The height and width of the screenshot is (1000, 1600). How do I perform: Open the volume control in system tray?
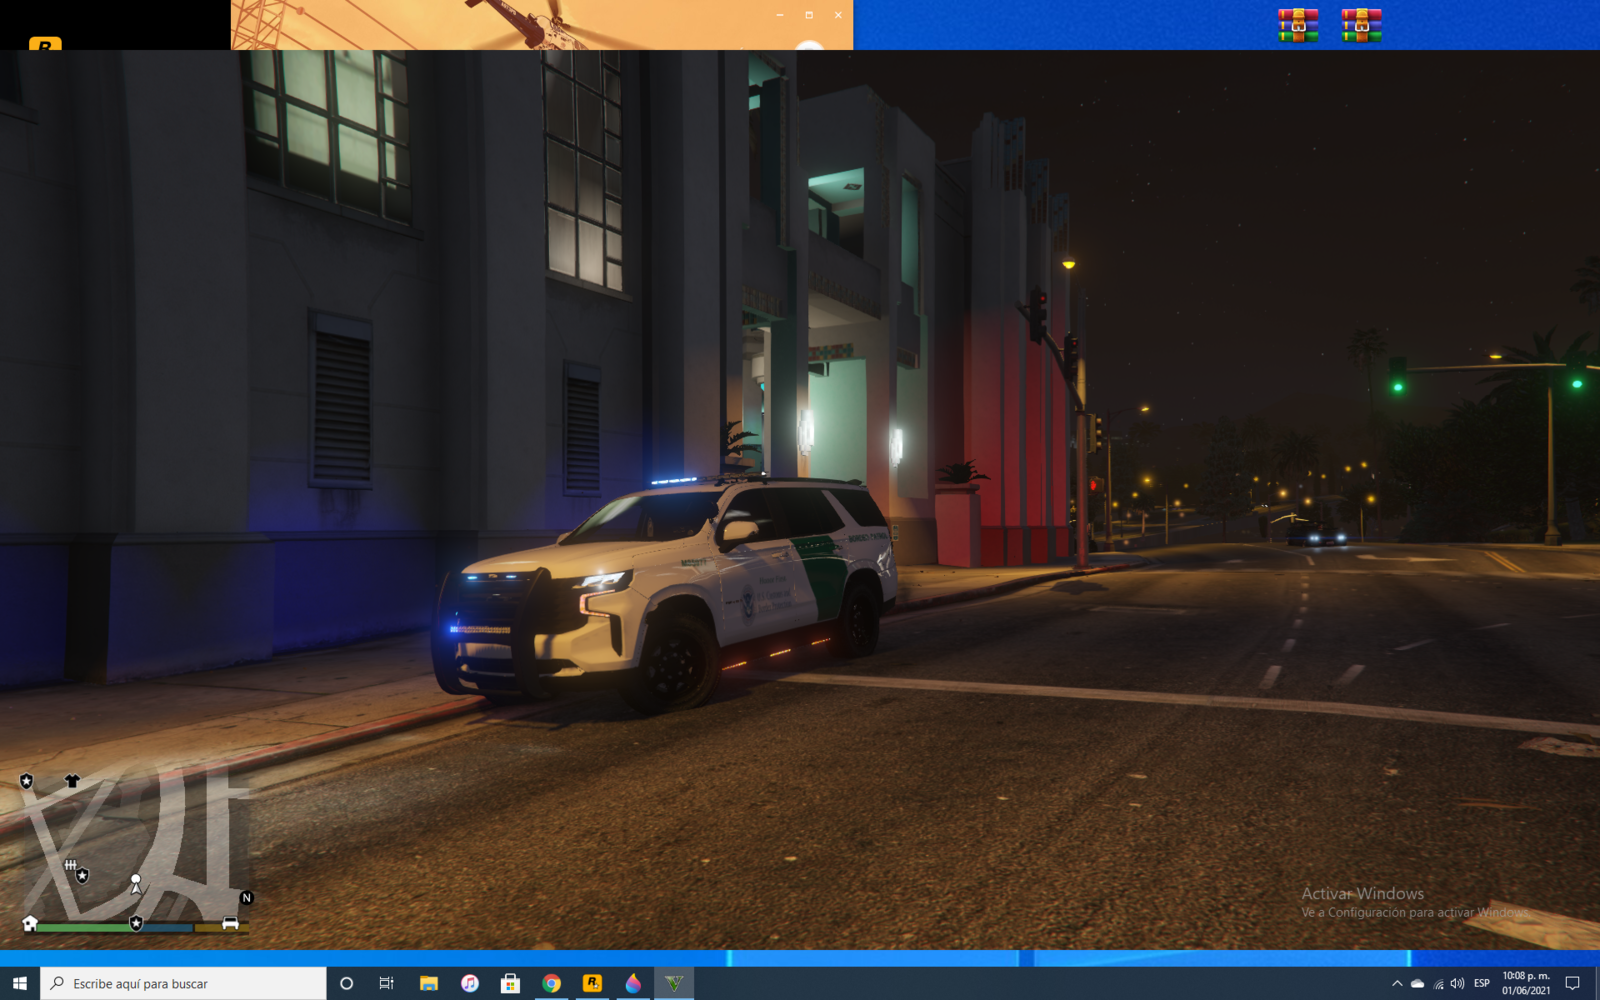pos(1457,984)
